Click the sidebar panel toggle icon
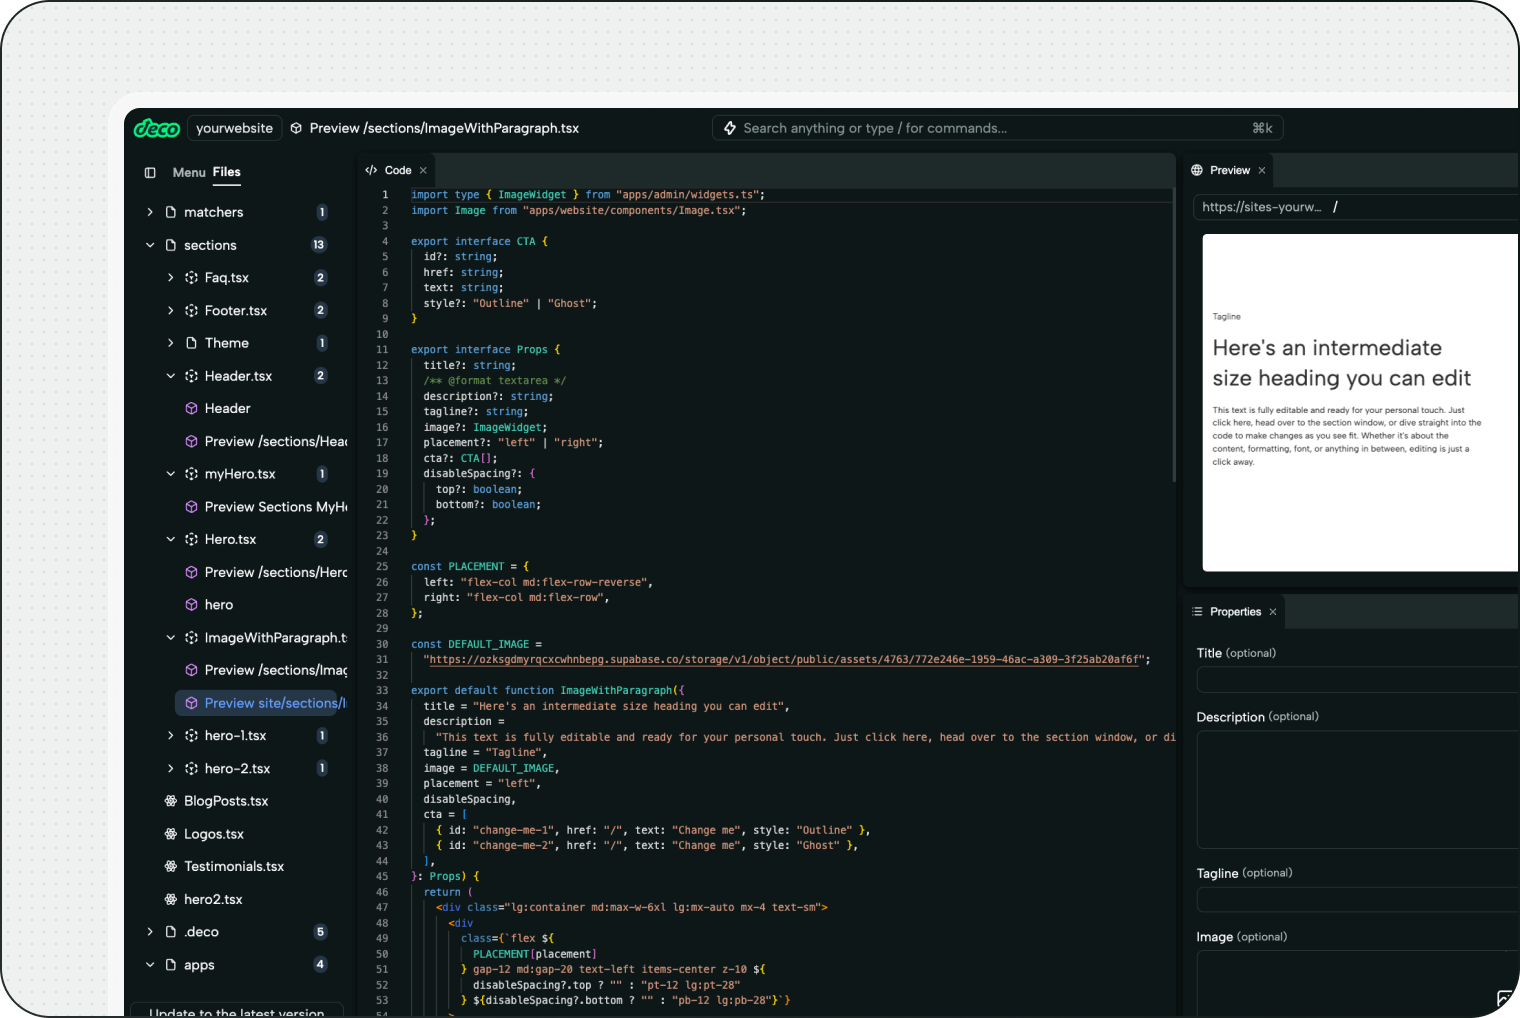The width and height of the screenshot is (1520, 1018). 150,172
